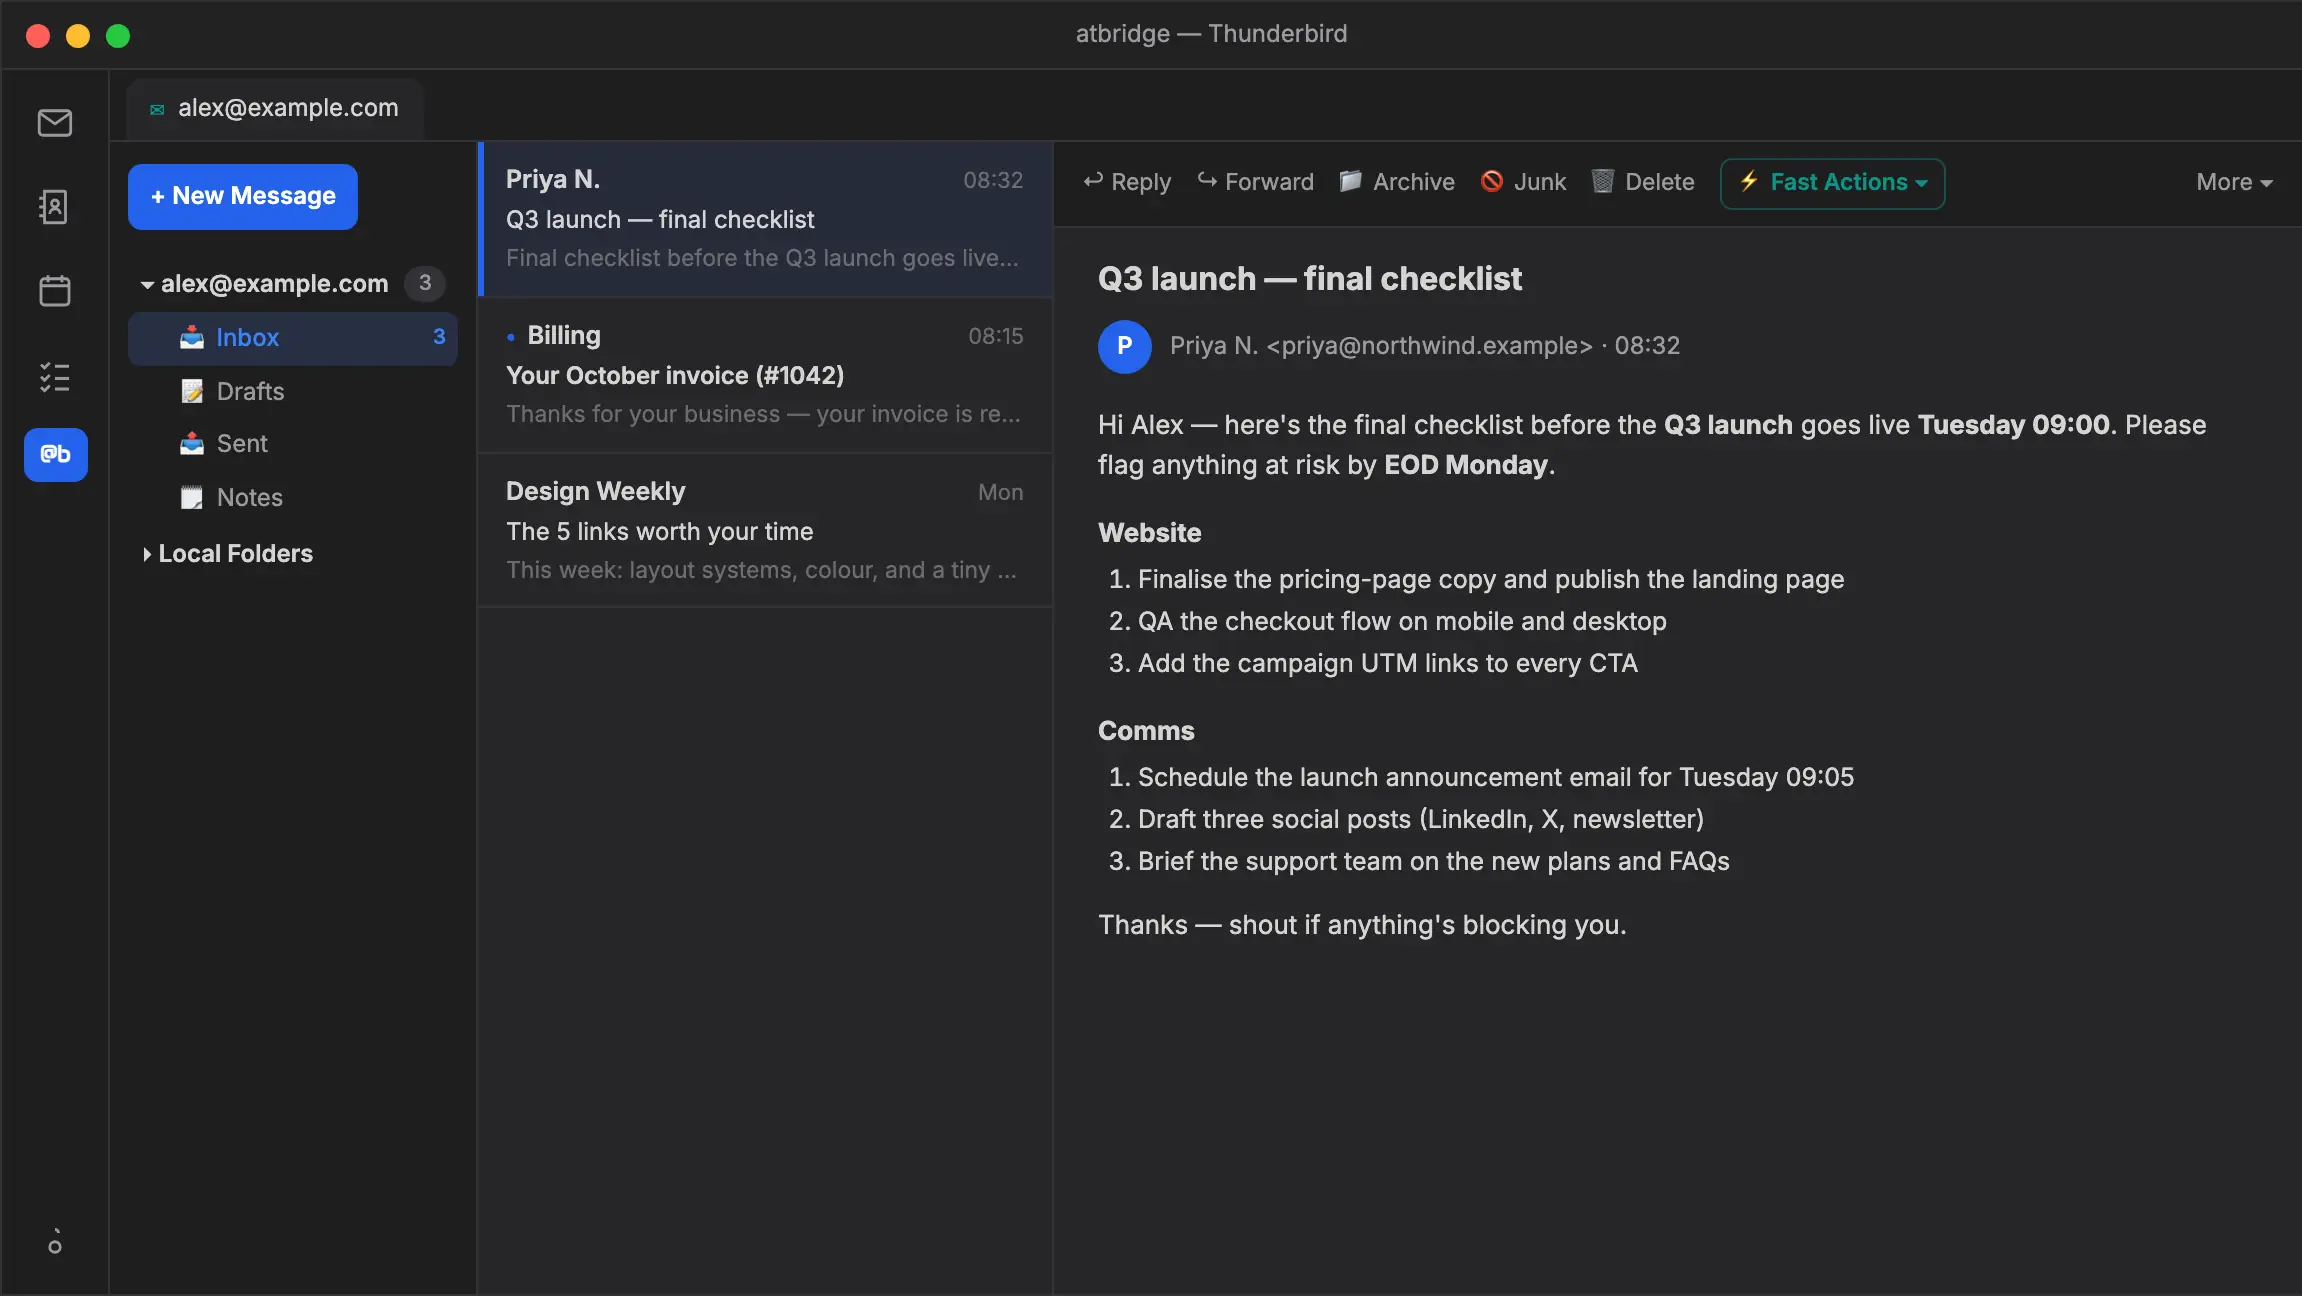Click "Draft three social posts" list item
Screen dimensions: 2304x1296
coord(1421,819)
